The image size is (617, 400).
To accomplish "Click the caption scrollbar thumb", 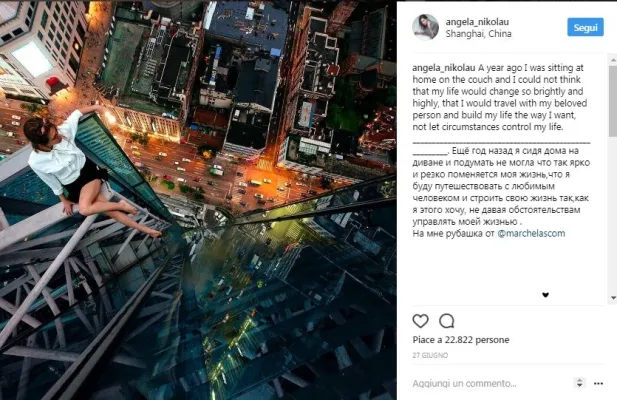I will point(613,101).
